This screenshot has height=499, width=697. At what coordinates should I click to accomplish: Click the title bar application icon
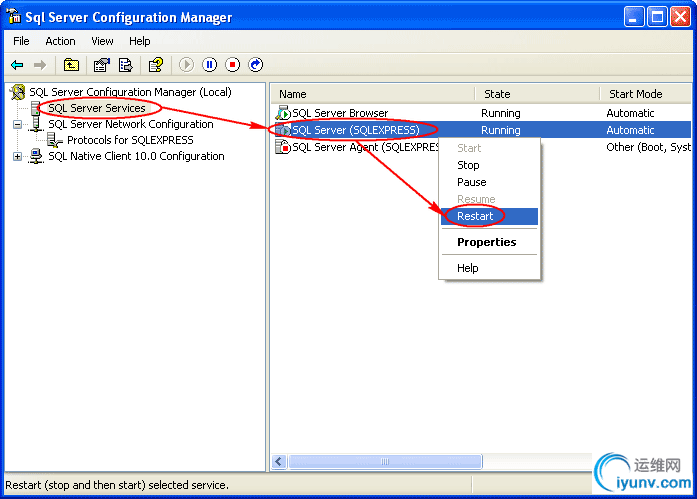[x=13, y=16]
